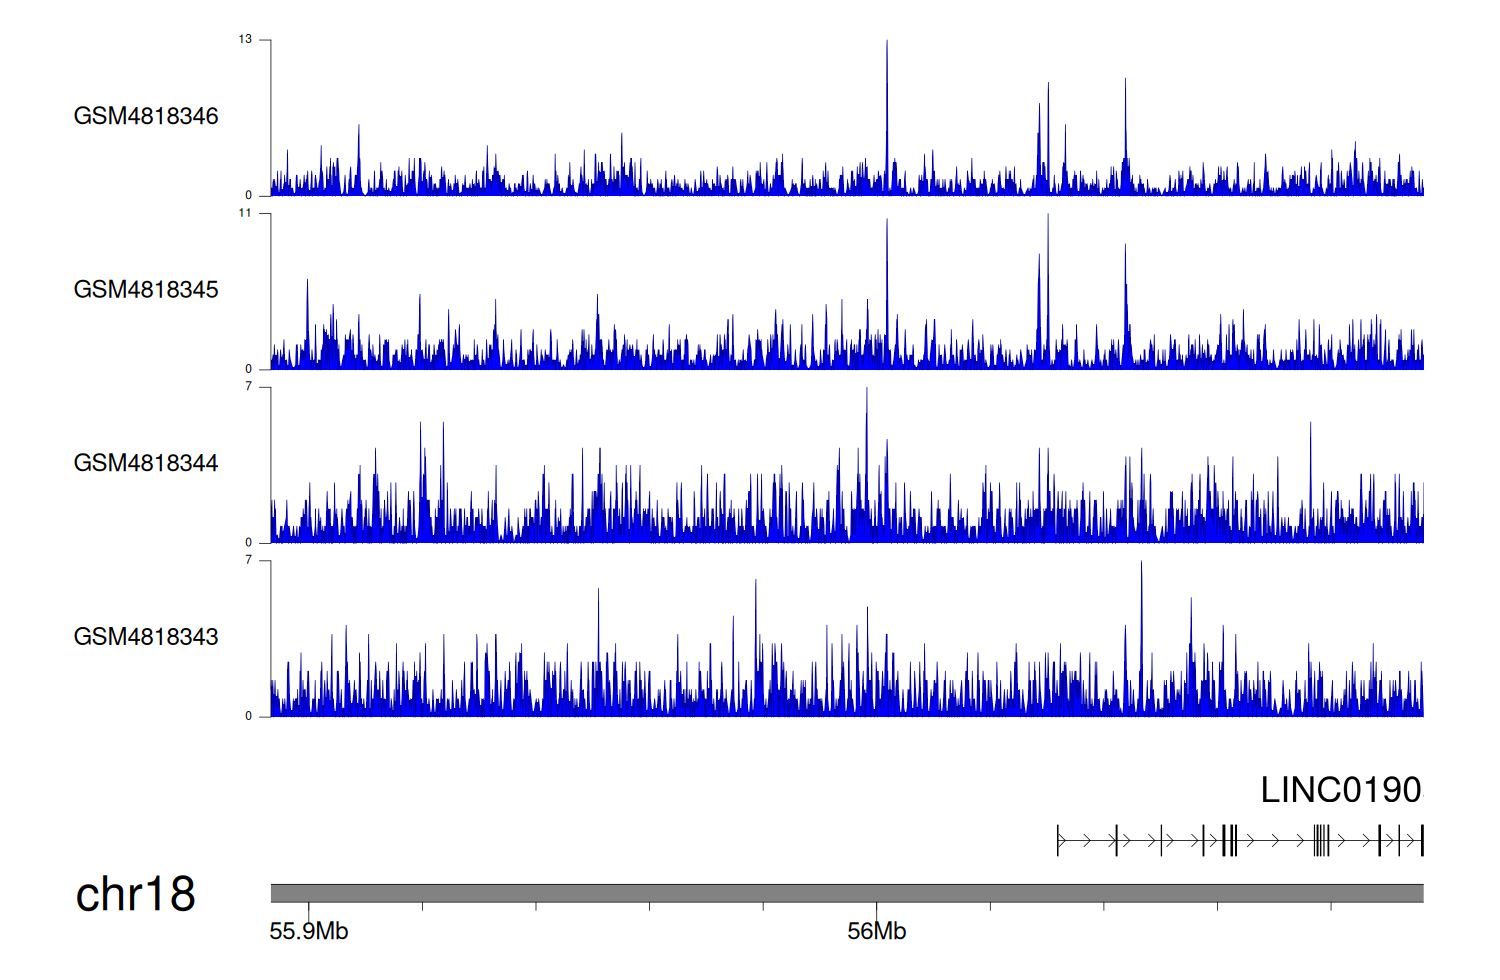Click the leftmost exon of LINC0190 gene model
The image size is (1500, 980).
[1058, 841]
